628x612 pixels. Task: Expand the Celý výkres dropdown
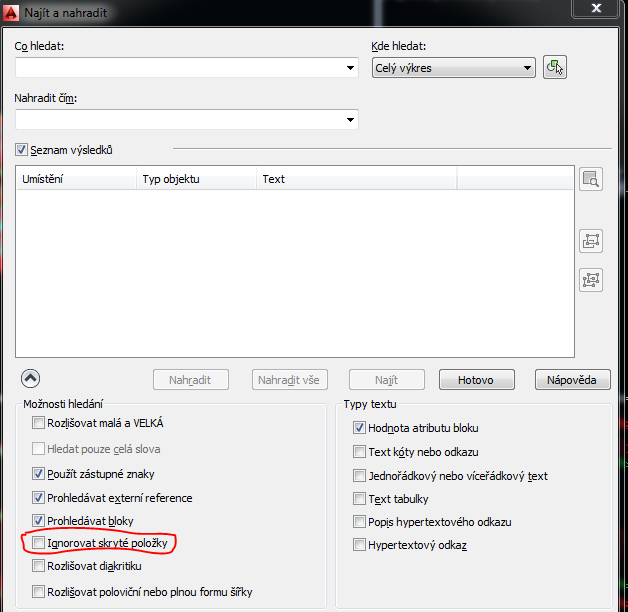[x=527, y=68]
